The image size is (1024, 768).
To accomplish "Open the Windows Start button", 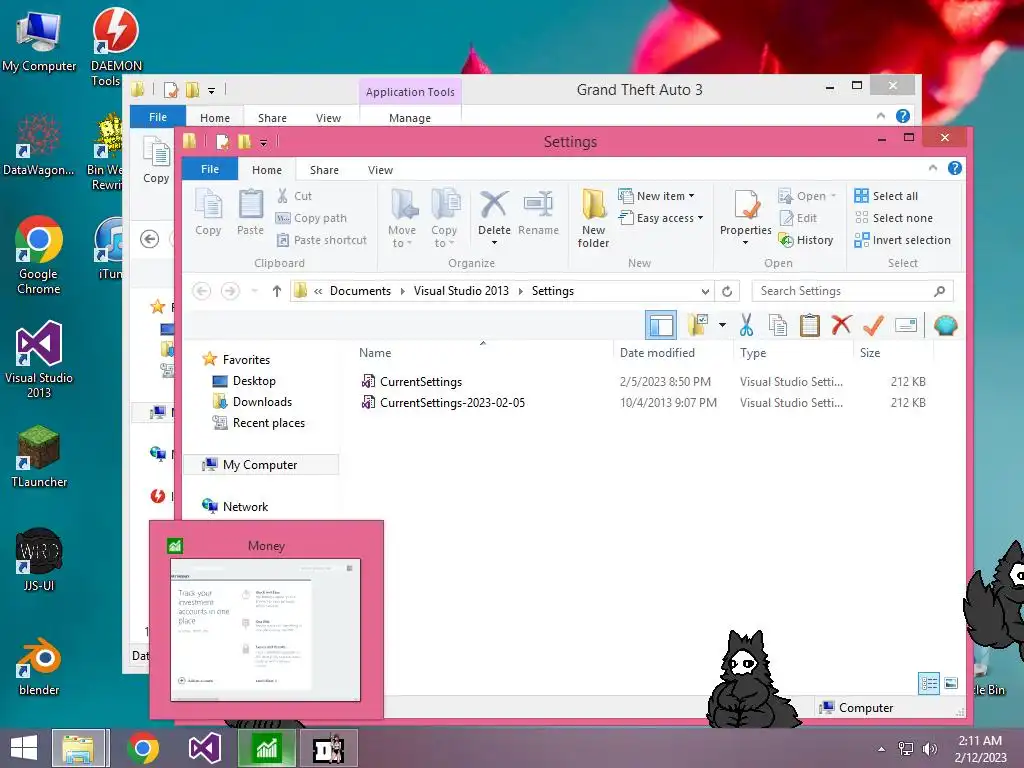I will pyautogui.click(x=24, y=748).
